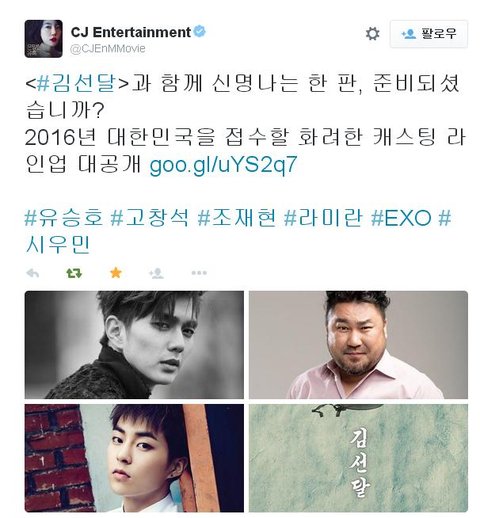Open the goo.gl/uYS2q7 link
Image resolution: width=480 pixels, height=518 pixels.
coord(223,165)
